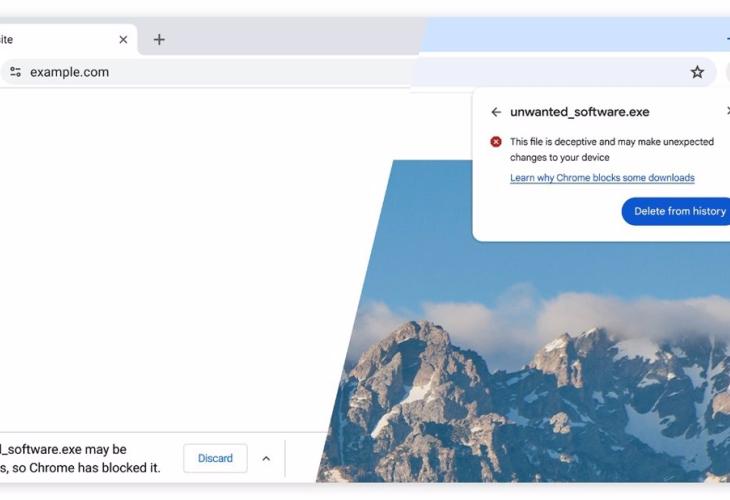
Task: Expand the chevron next to Discard
Action: [266, 459]
